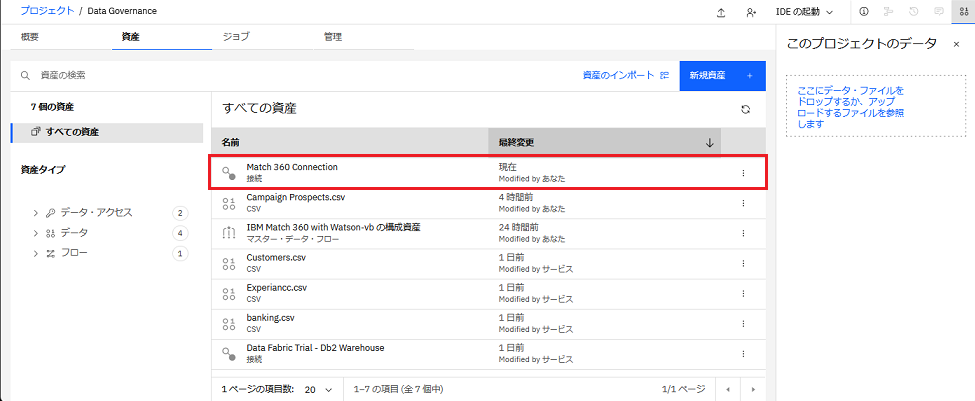Click 資産のインポート link
This screenshot has height=401, width=975.
coord(626,75)
